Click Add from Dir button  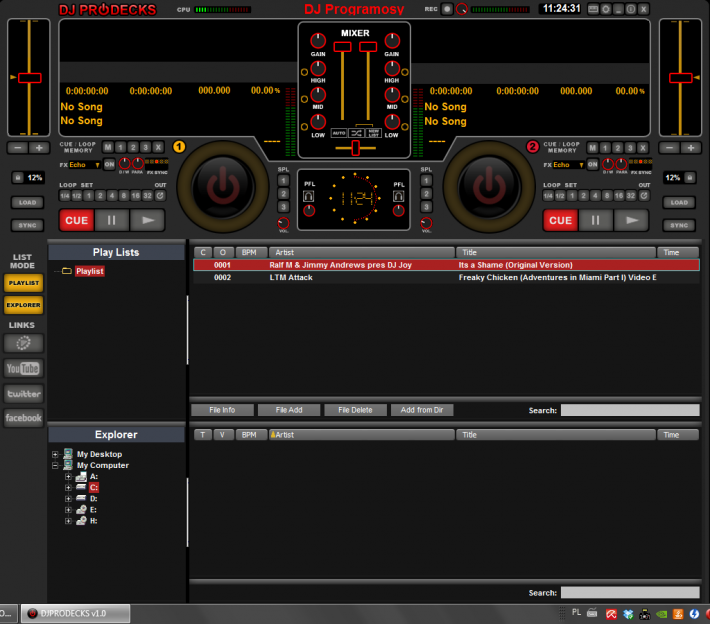pos(422,410)
